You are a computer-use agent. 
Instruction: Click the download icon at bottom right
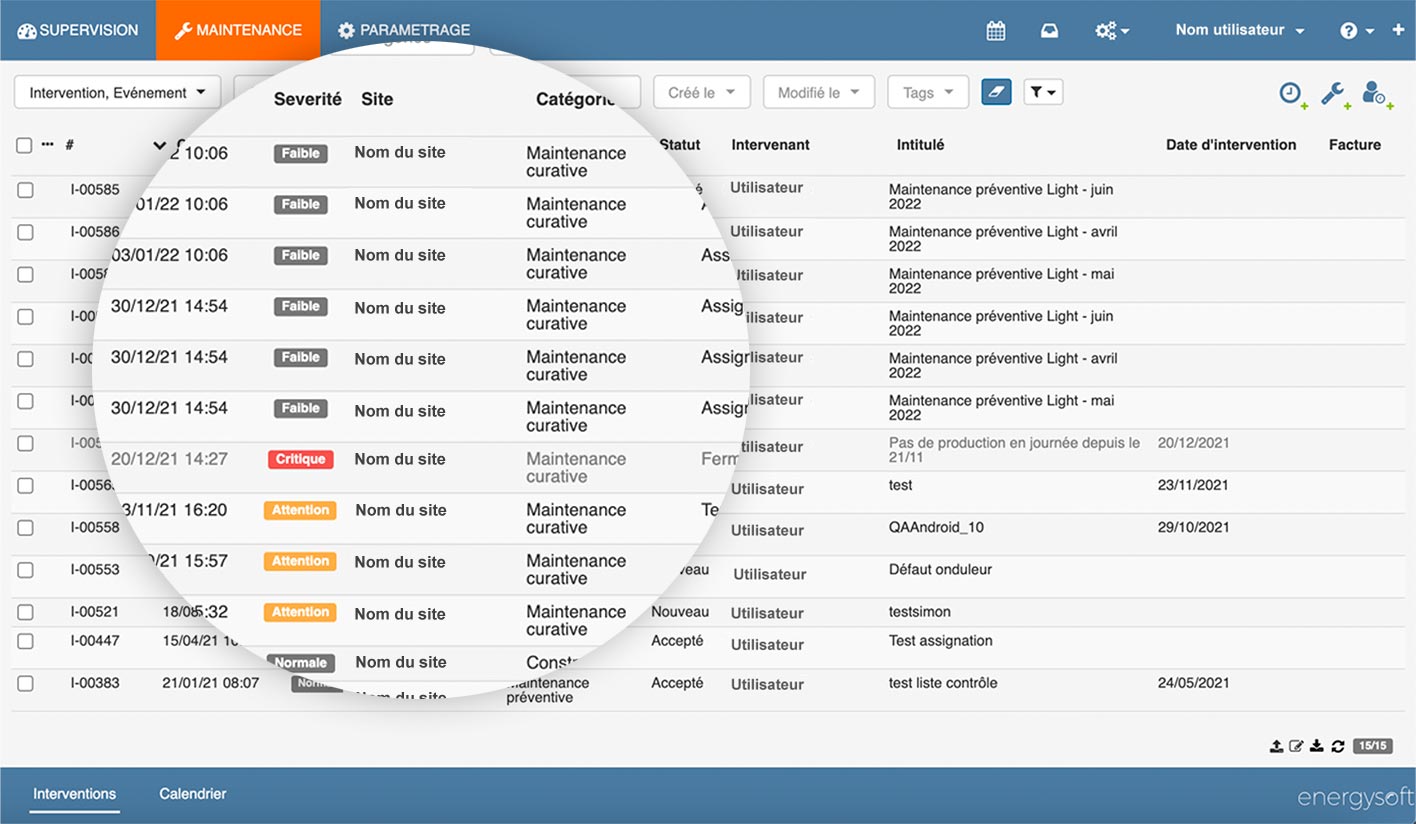(1316, 746)
